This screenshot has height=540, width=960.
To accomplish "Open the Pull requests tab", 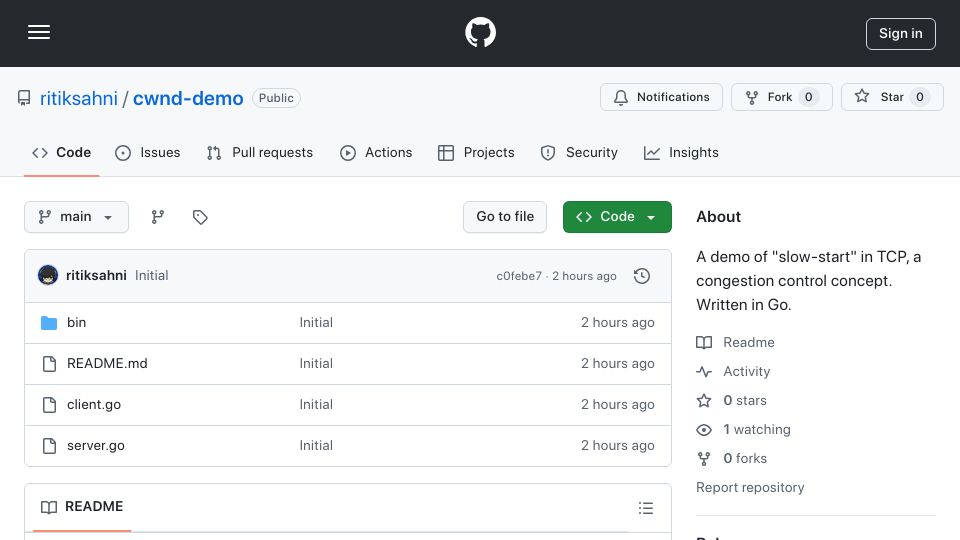I will pos(260,152).
